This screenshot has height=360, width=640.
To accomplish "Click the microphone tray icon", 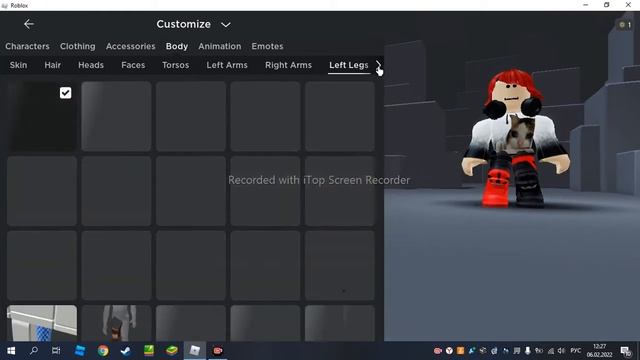I will pos(528,351).
